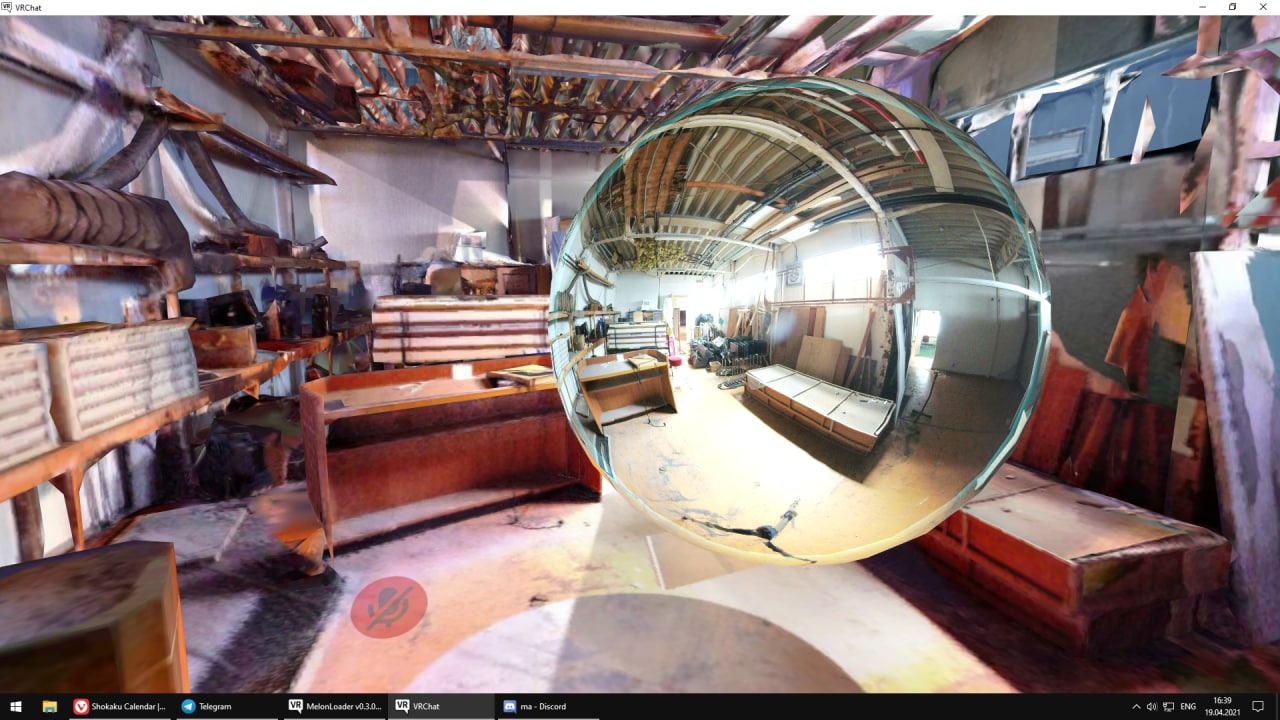The height and width of the screenshot is (720, 1280).
Task: Restore down the VRChat window
Action: point(1232,7)
